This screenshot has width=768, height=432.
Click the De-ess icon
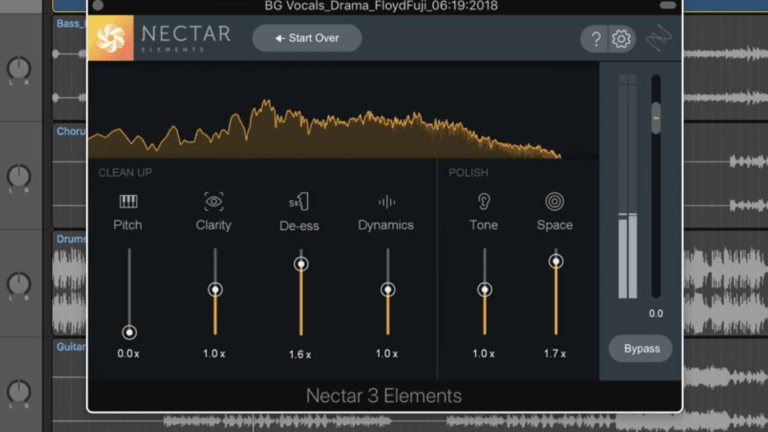[x=299, y=201]
